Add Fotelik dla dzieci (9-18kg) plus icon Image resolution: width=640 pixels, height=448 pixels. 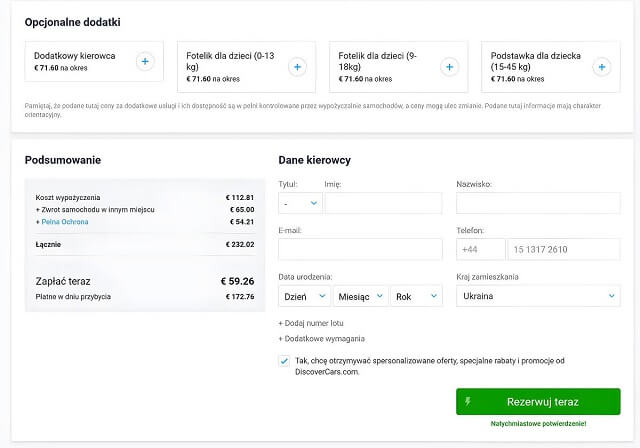pyautogui.click(x=449, y=67)
